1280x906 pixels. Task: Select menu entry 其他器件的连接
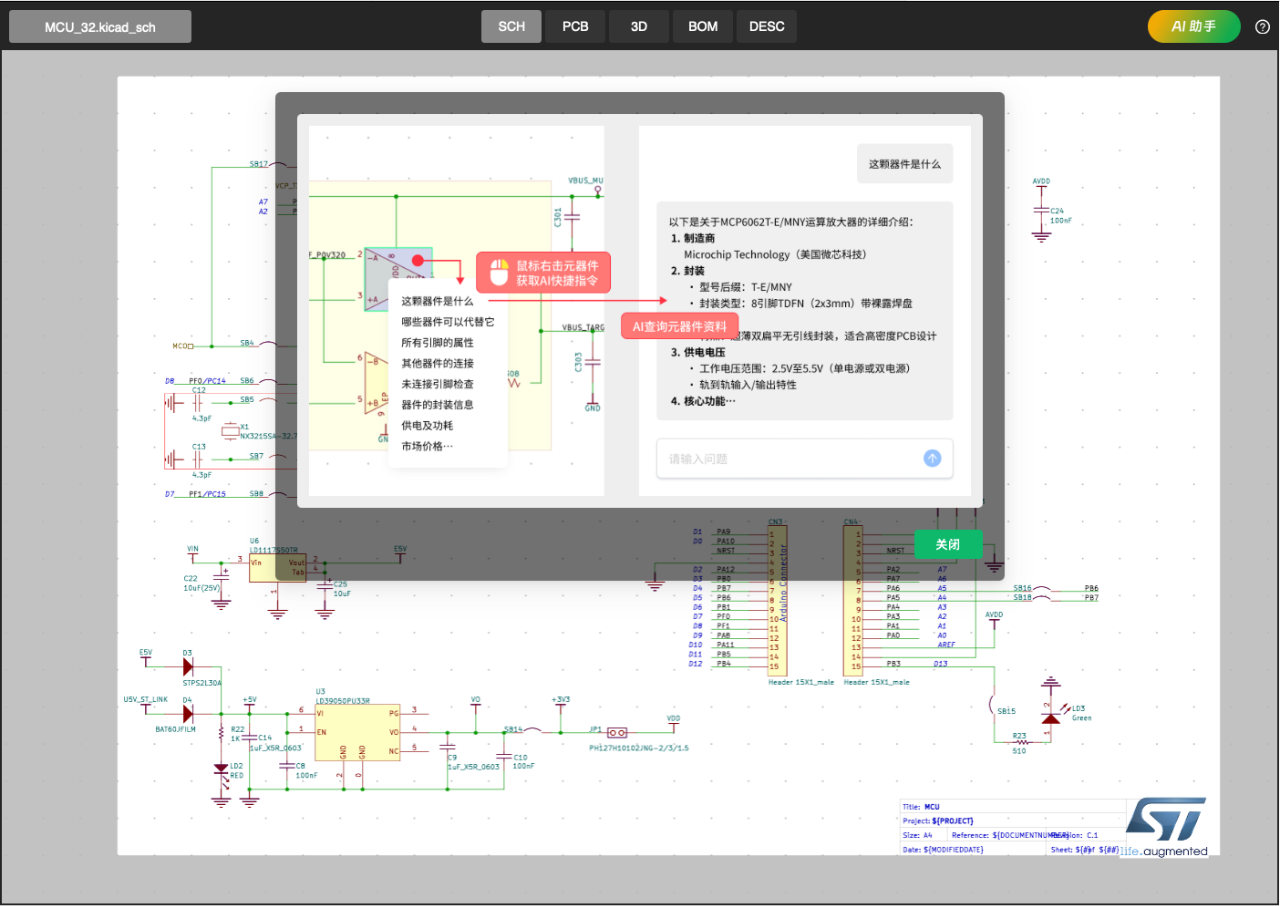pyautogui.click(x=438, y=363)
